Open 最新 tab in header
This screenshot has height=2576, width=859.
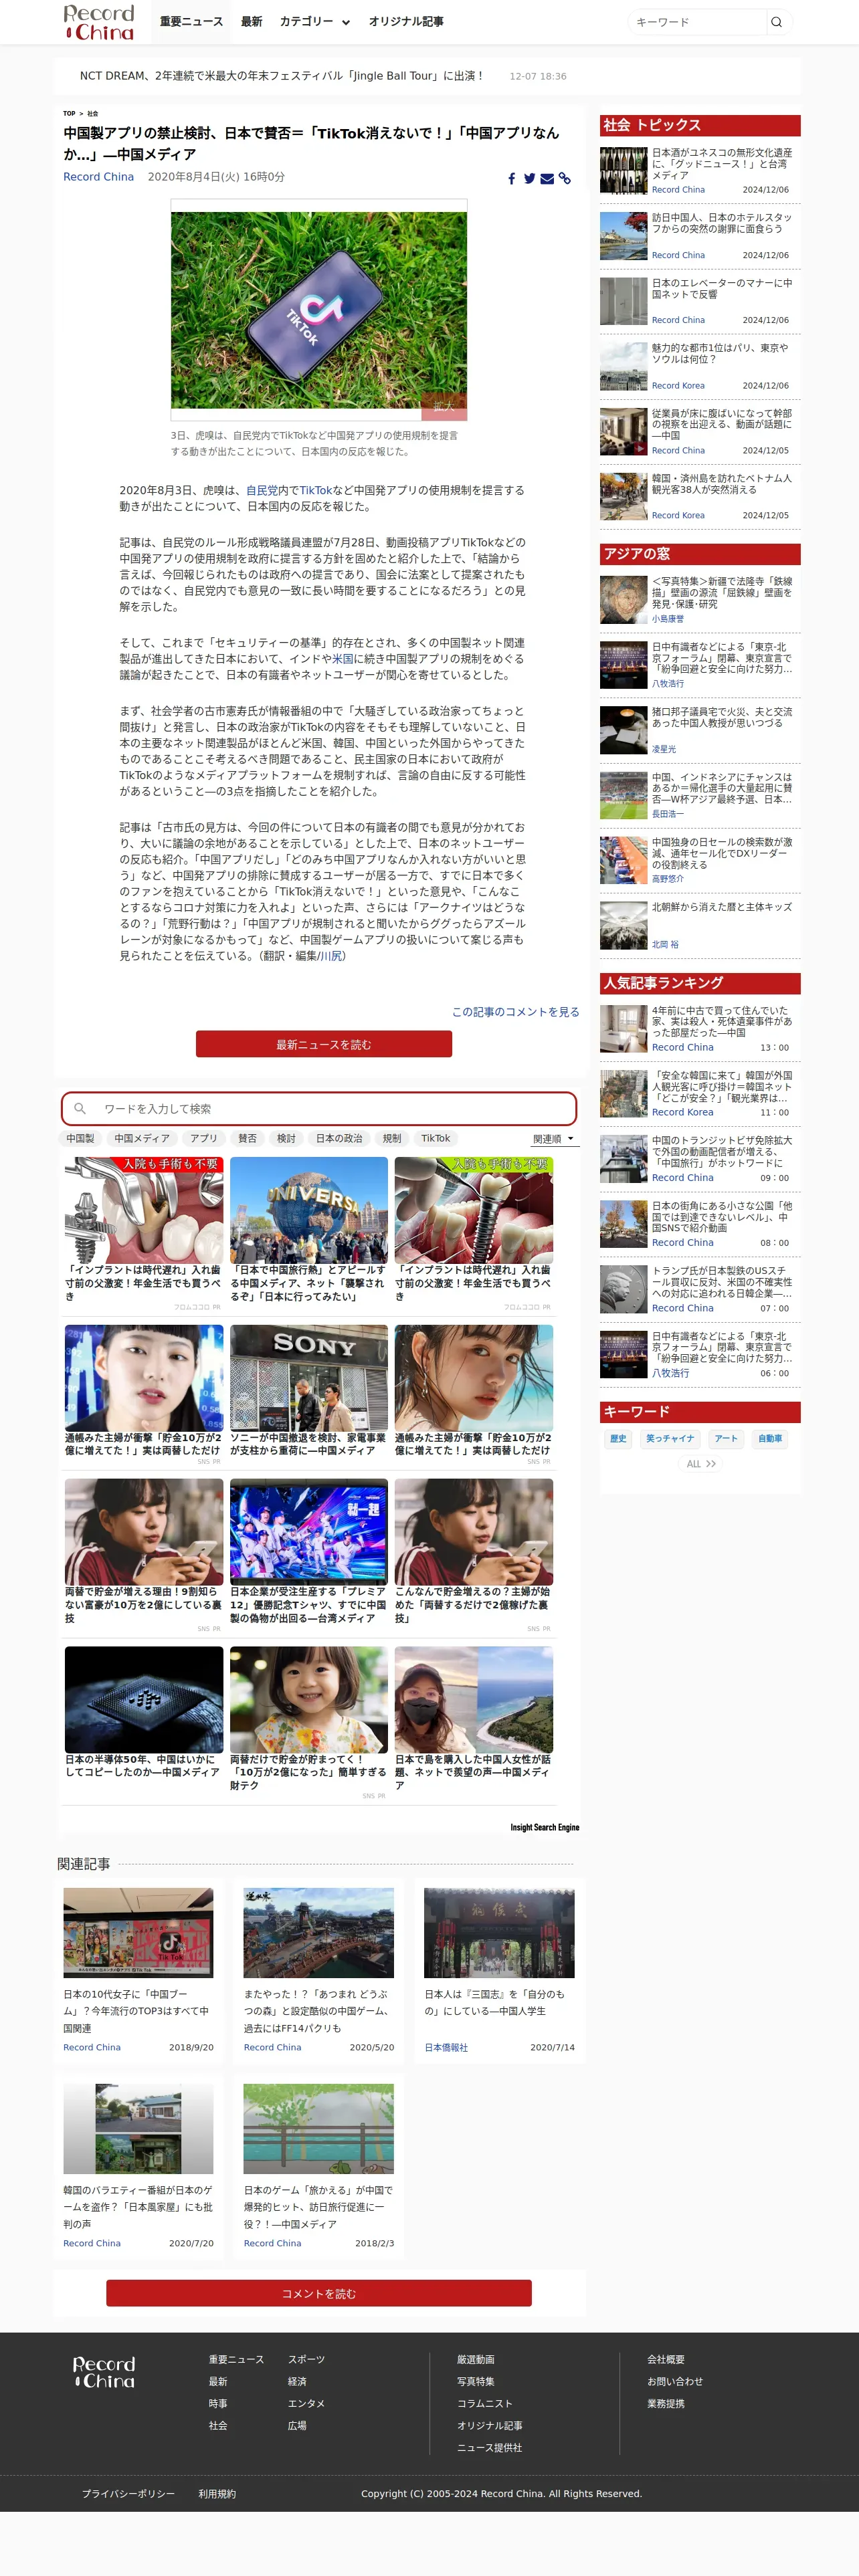tap(251, 22)
